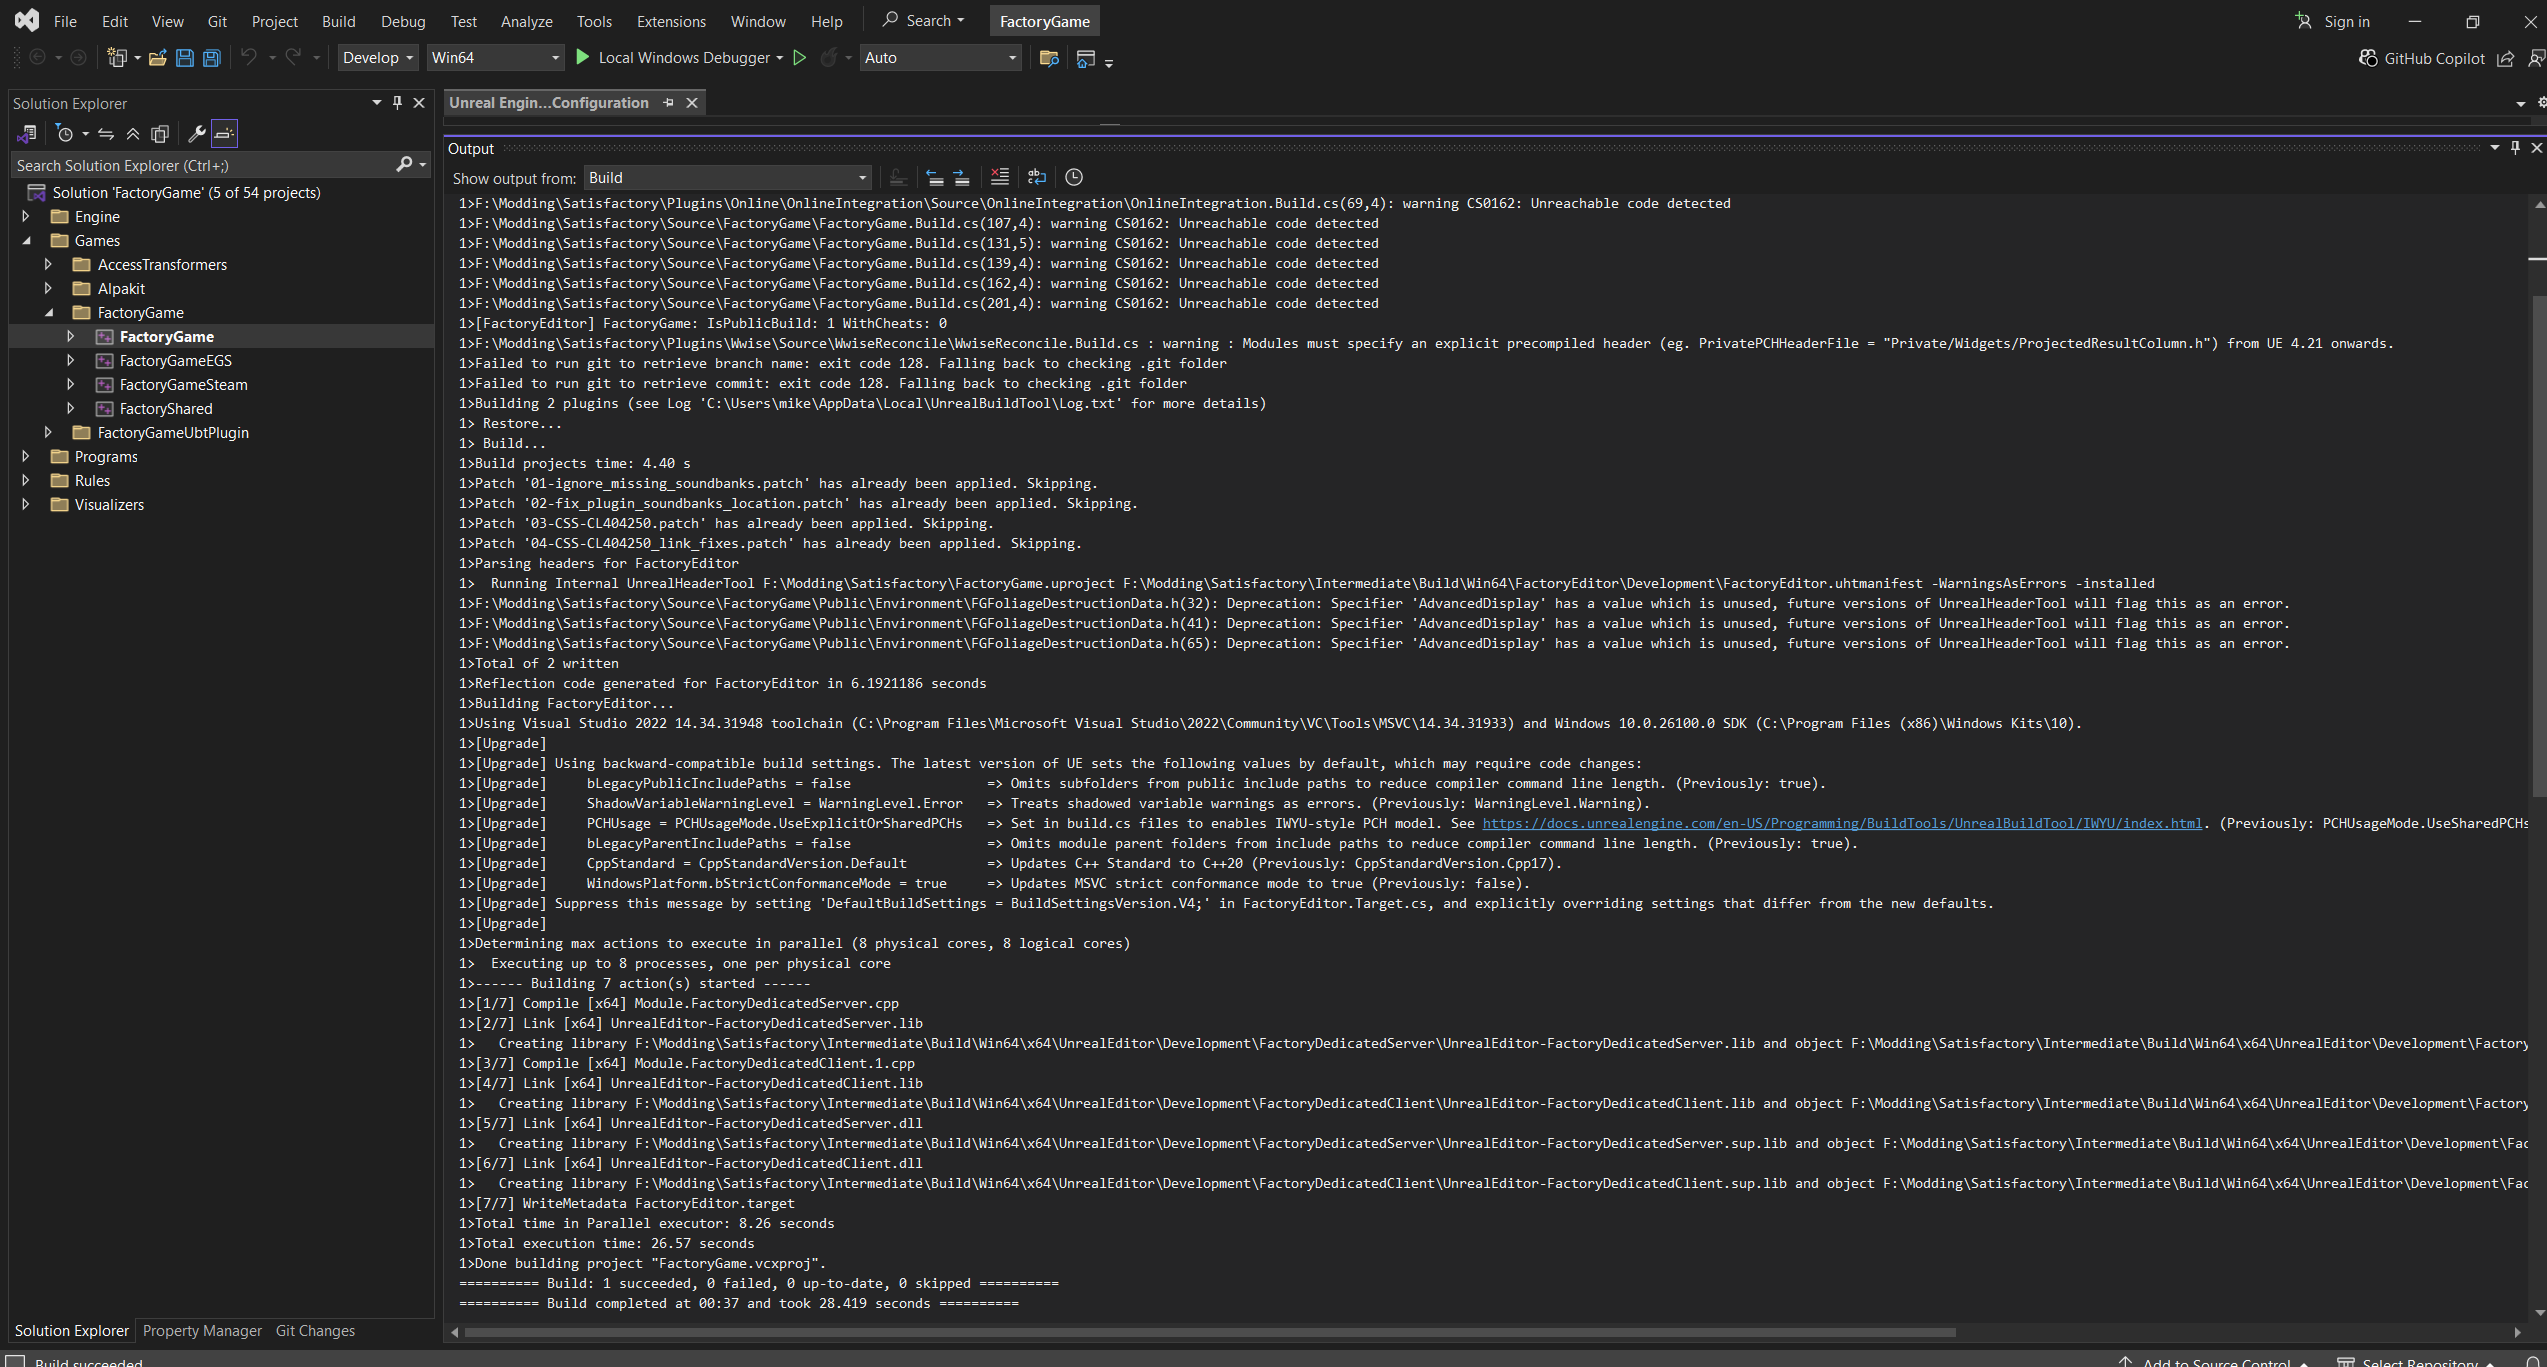Open the Debug menu
The image size is (2547, 1367).
(x=403, y=21)
